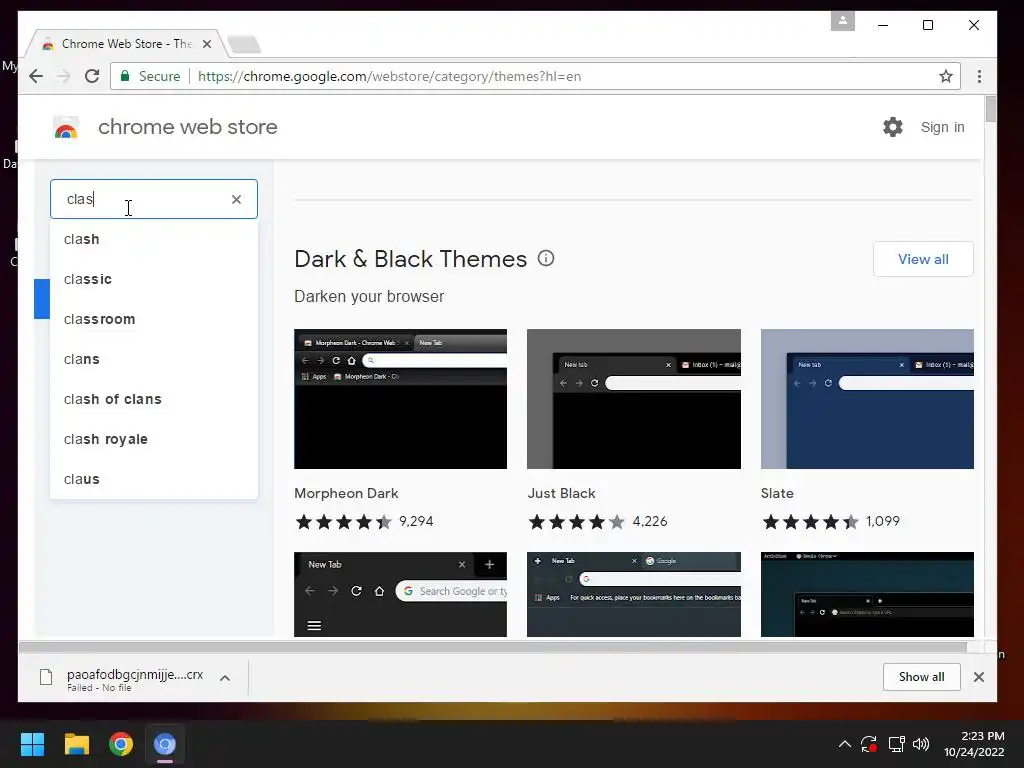Open the Chrome three-dot menu
This screenshot has height=768, width=1024.
[979, 76]
